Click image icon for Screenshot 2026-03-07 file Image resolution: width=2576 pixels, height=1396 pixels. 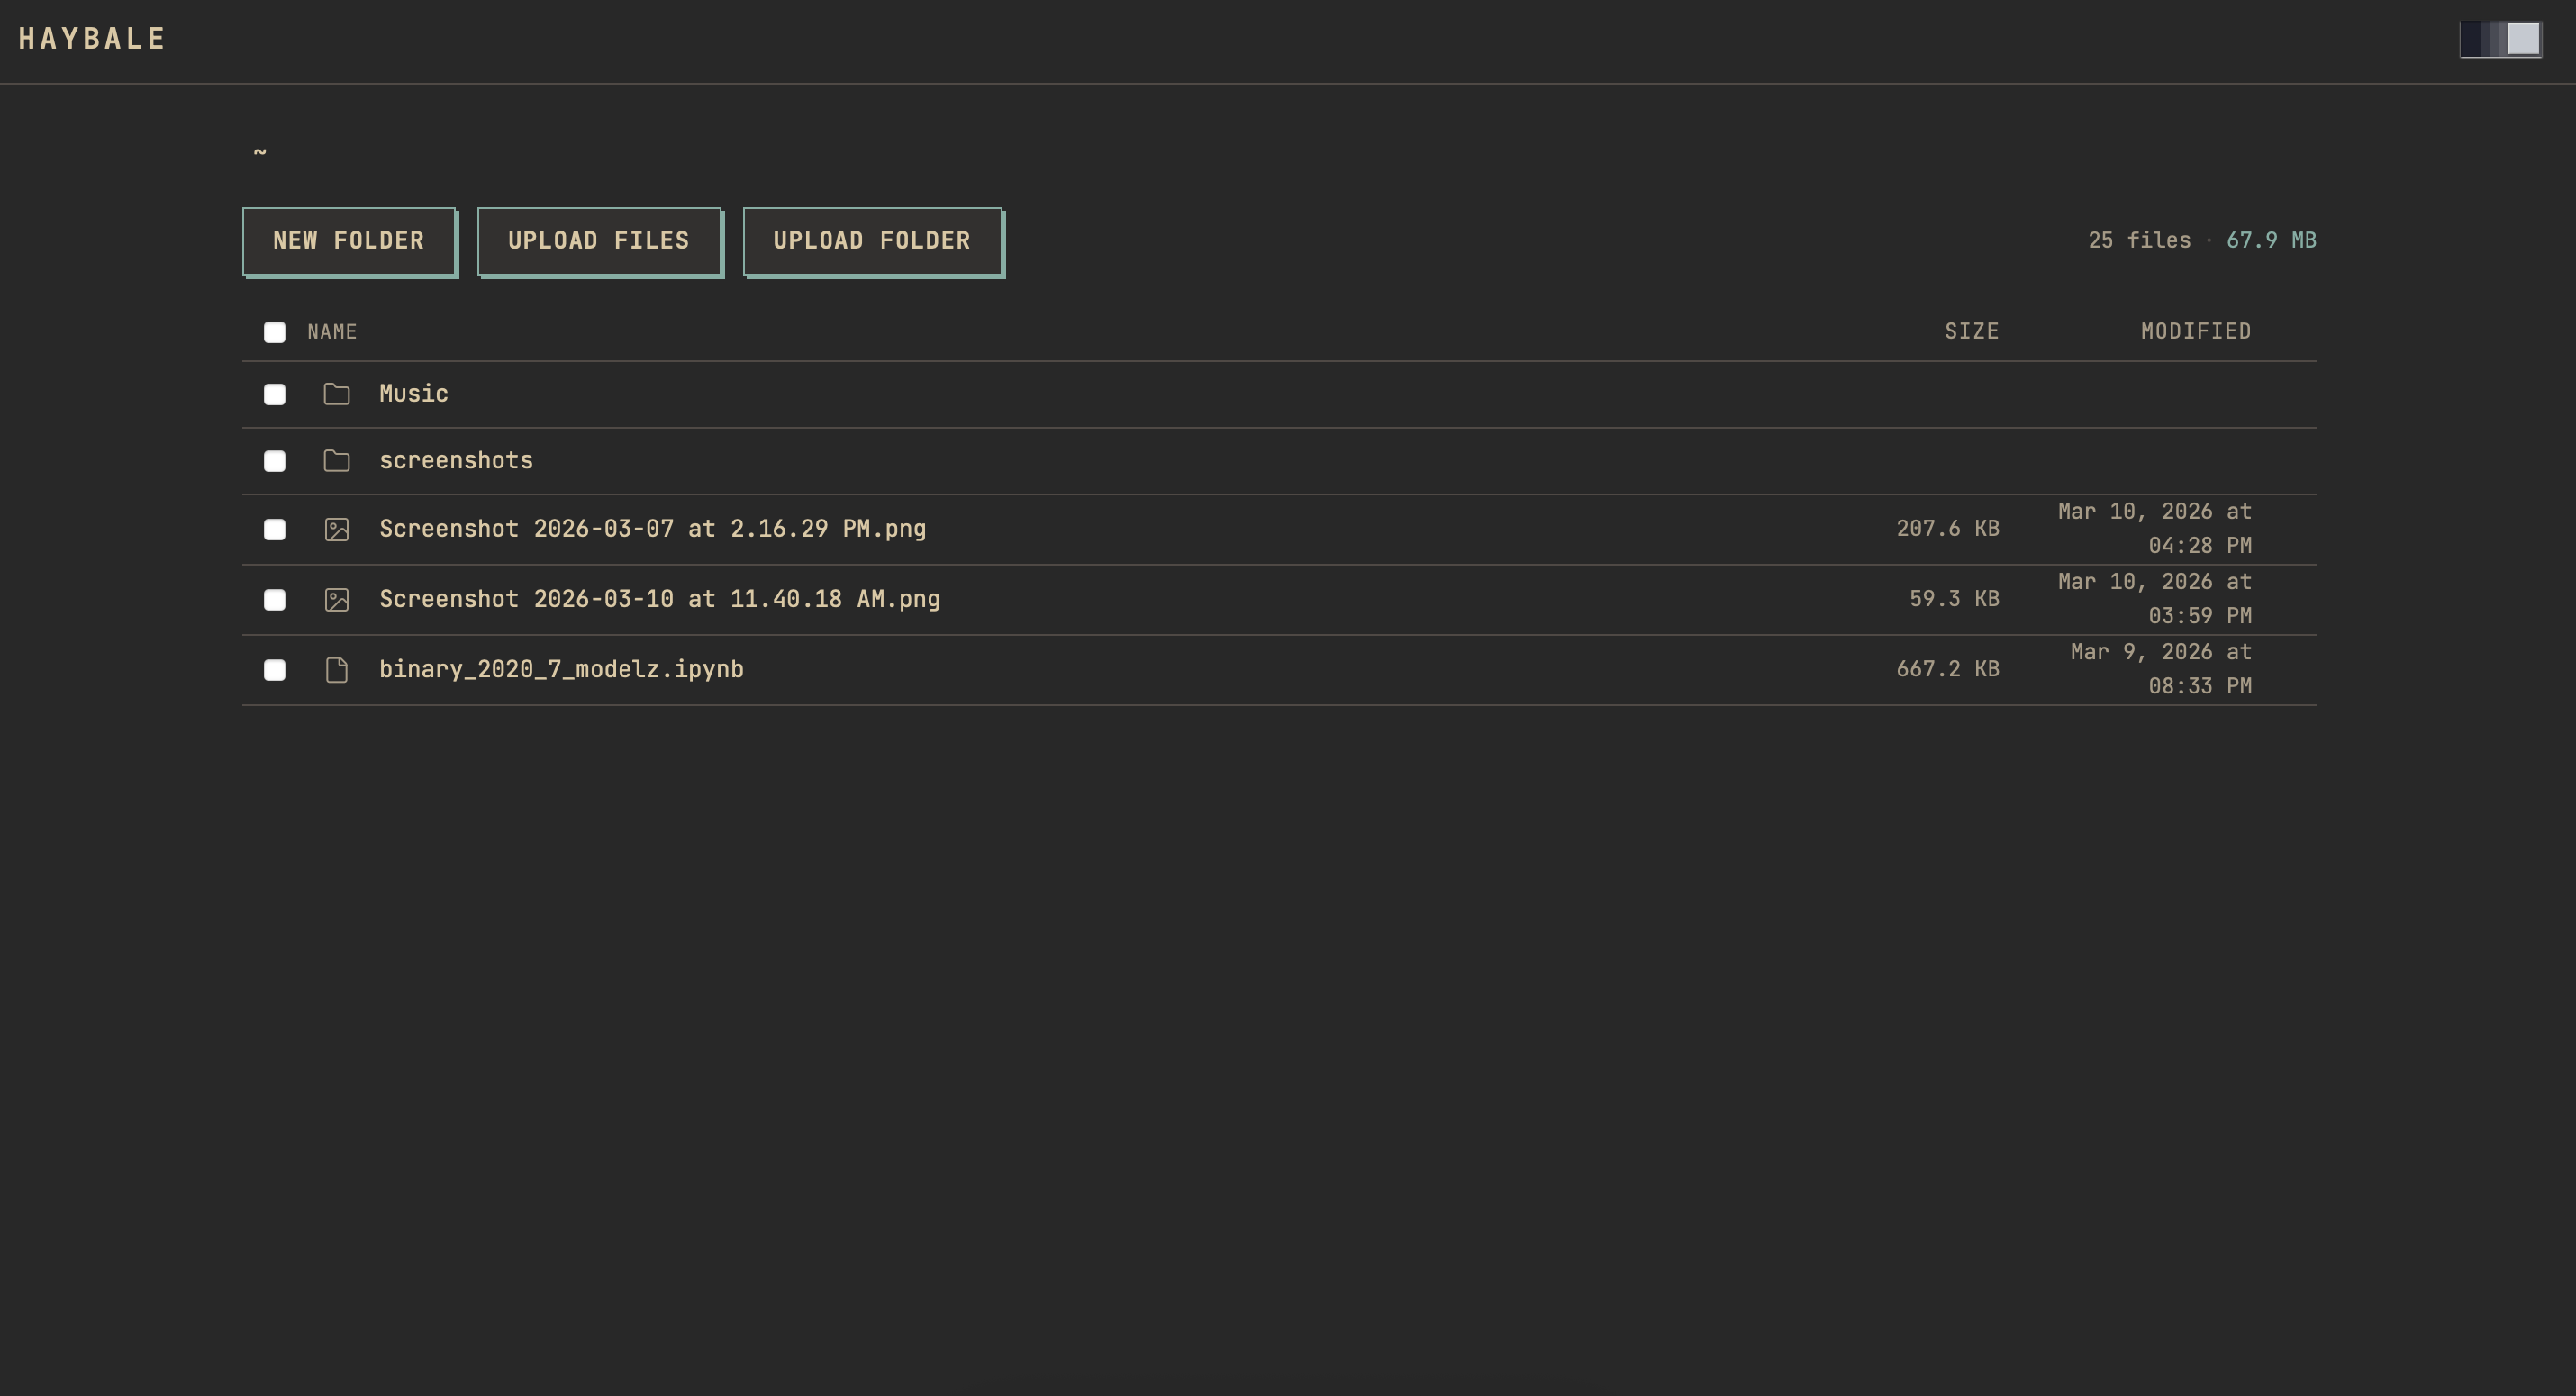(336, 529)
